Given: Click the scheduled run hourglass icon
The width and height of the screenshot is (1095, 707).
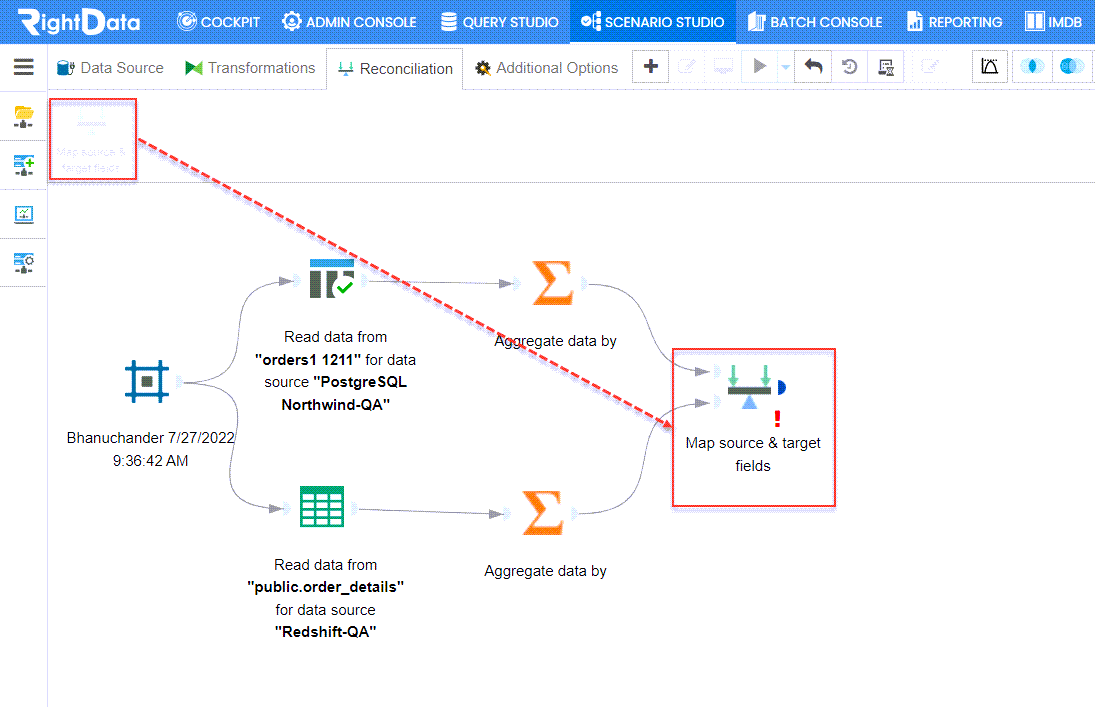Looking at the screenshot, I should [x=885, y=67].
